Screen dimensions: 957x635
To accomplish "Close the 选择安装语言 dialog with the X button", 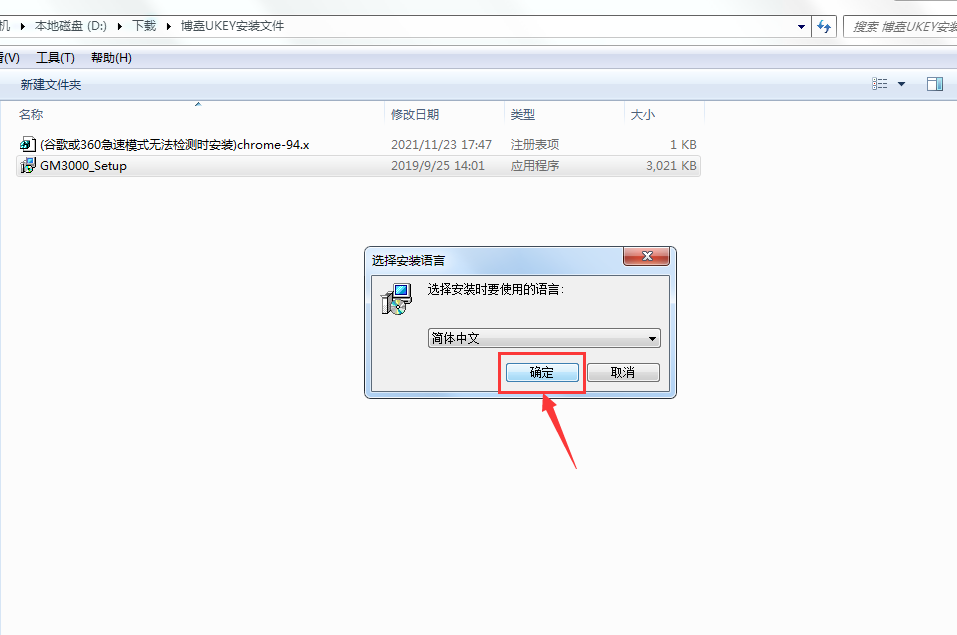I will [x=647, y=256].
